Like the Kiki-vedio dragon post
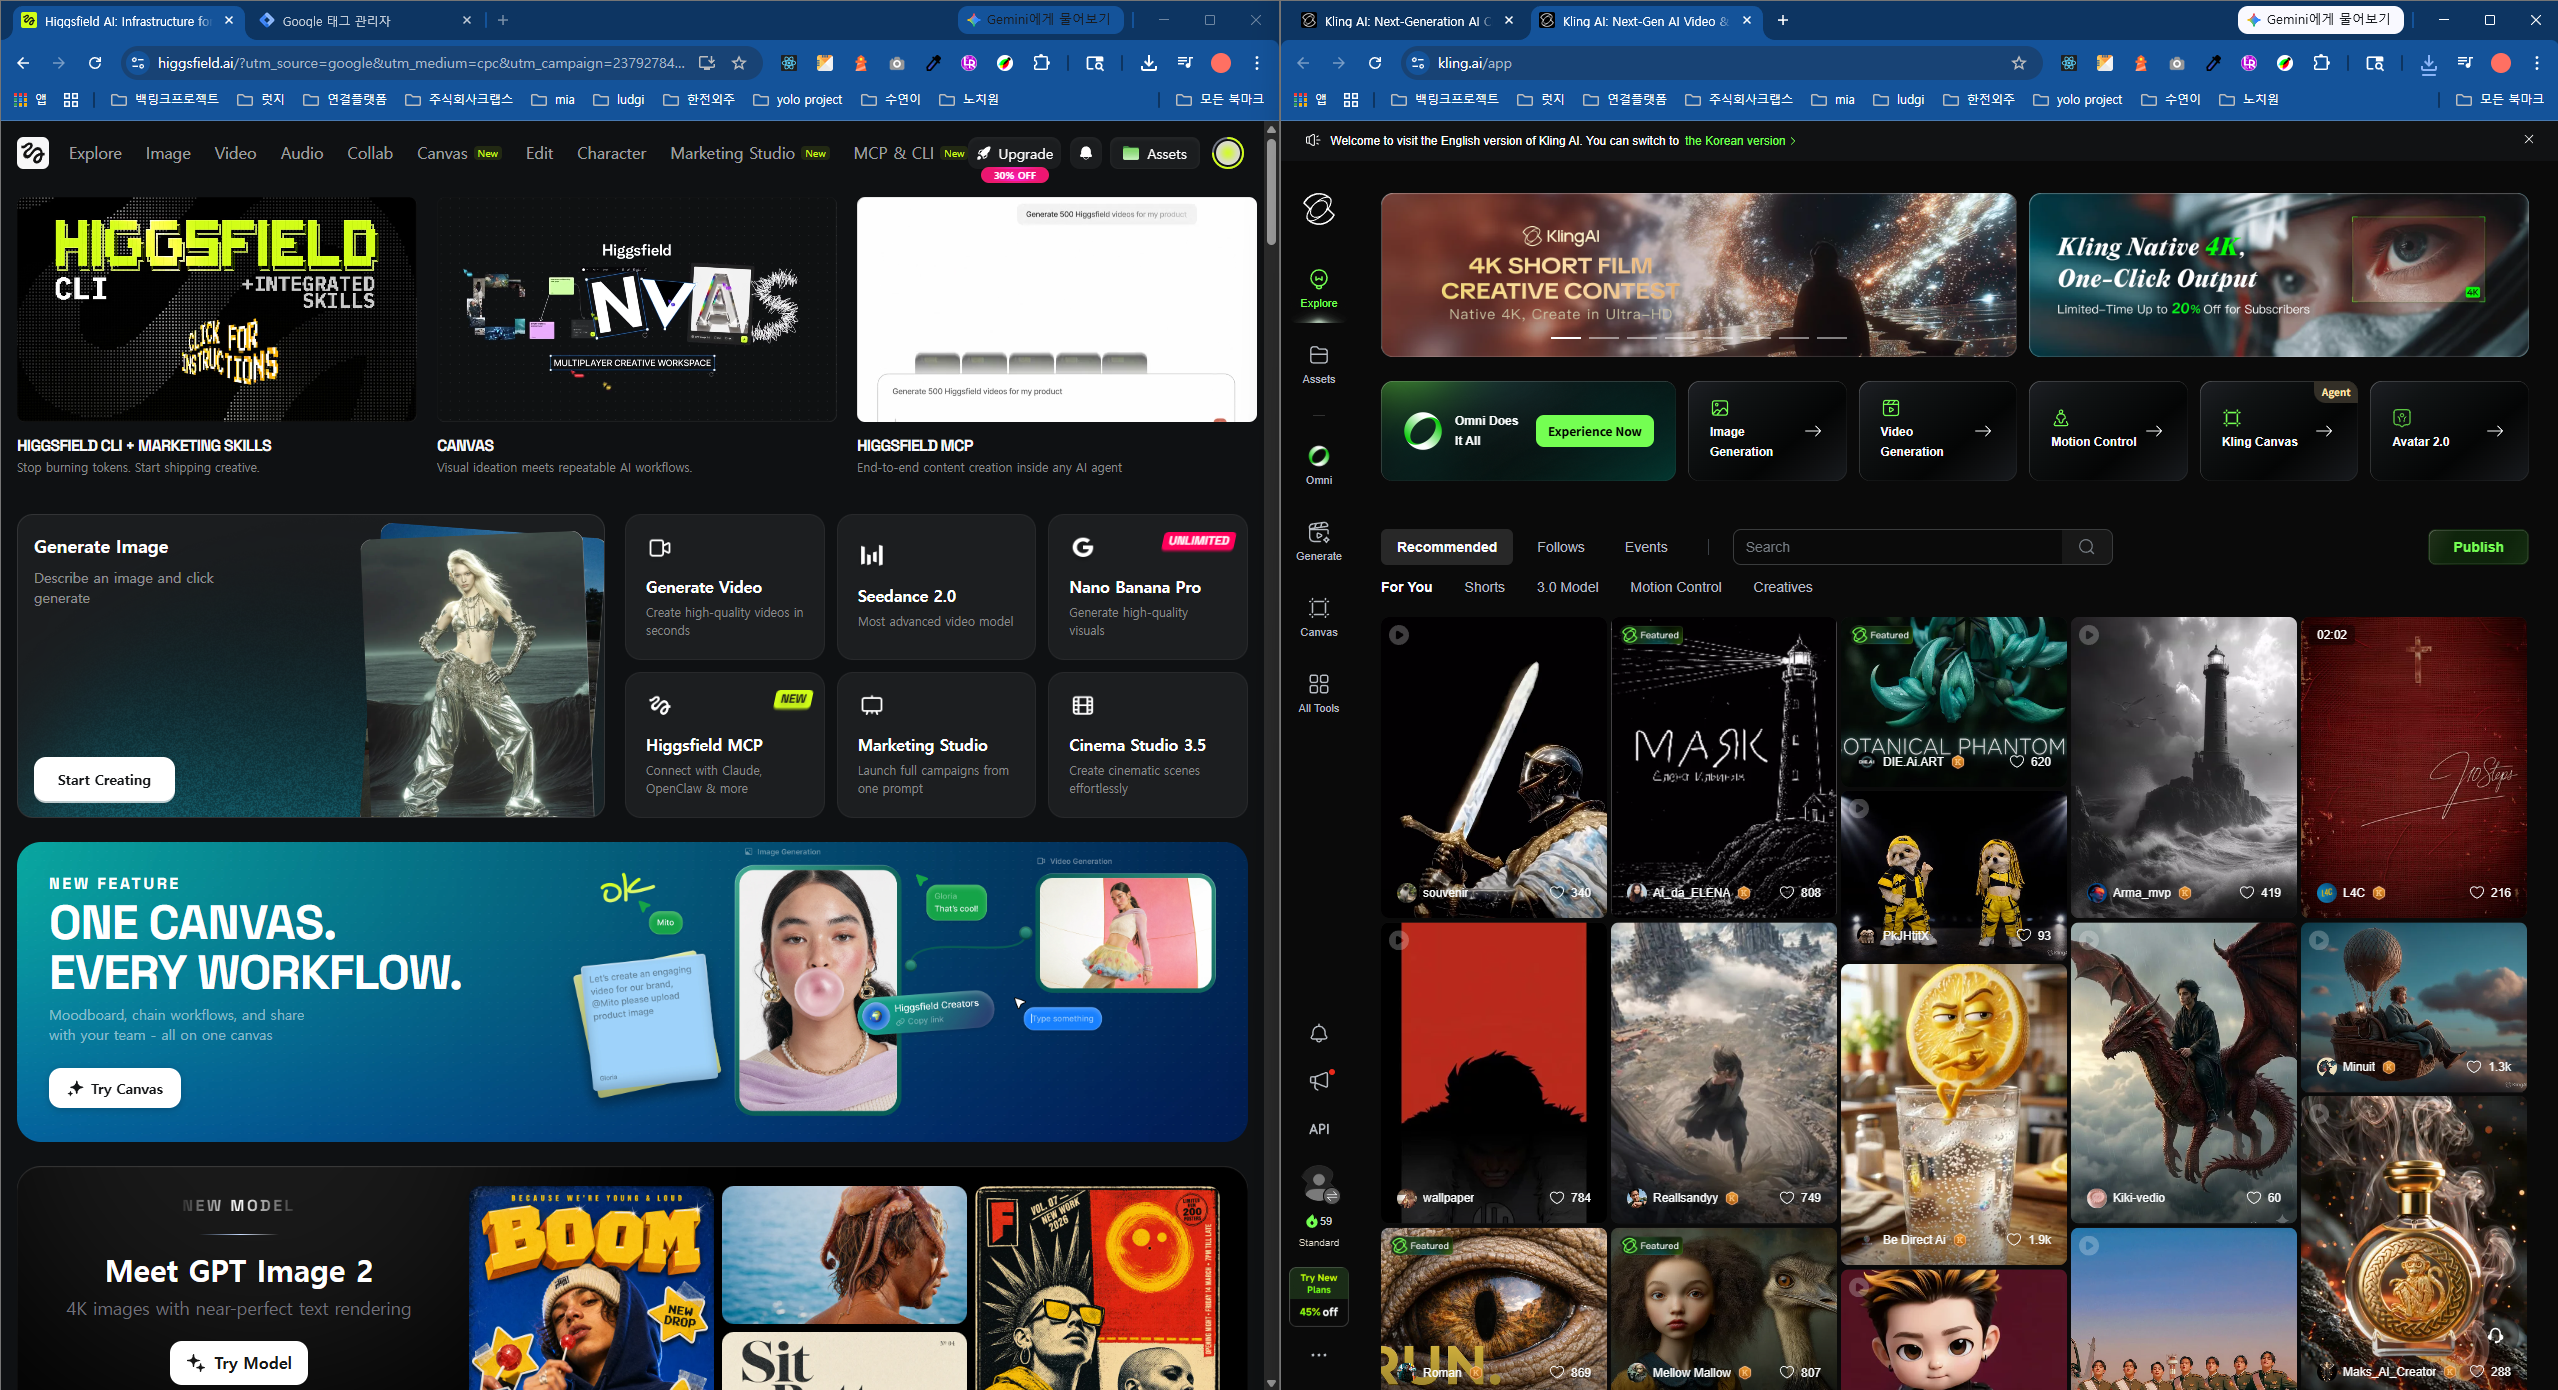Screen dimensions: 2558x1390 pos(2254,1198)
